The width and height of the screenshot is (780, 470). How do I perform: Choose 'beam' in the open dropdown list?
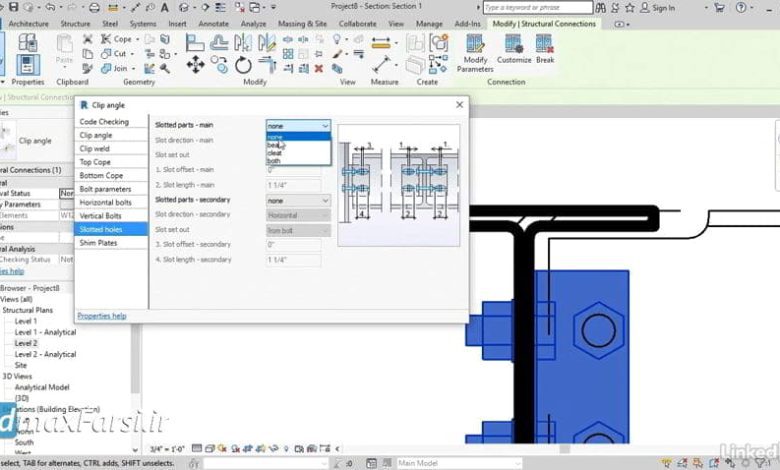coord(298,145)
